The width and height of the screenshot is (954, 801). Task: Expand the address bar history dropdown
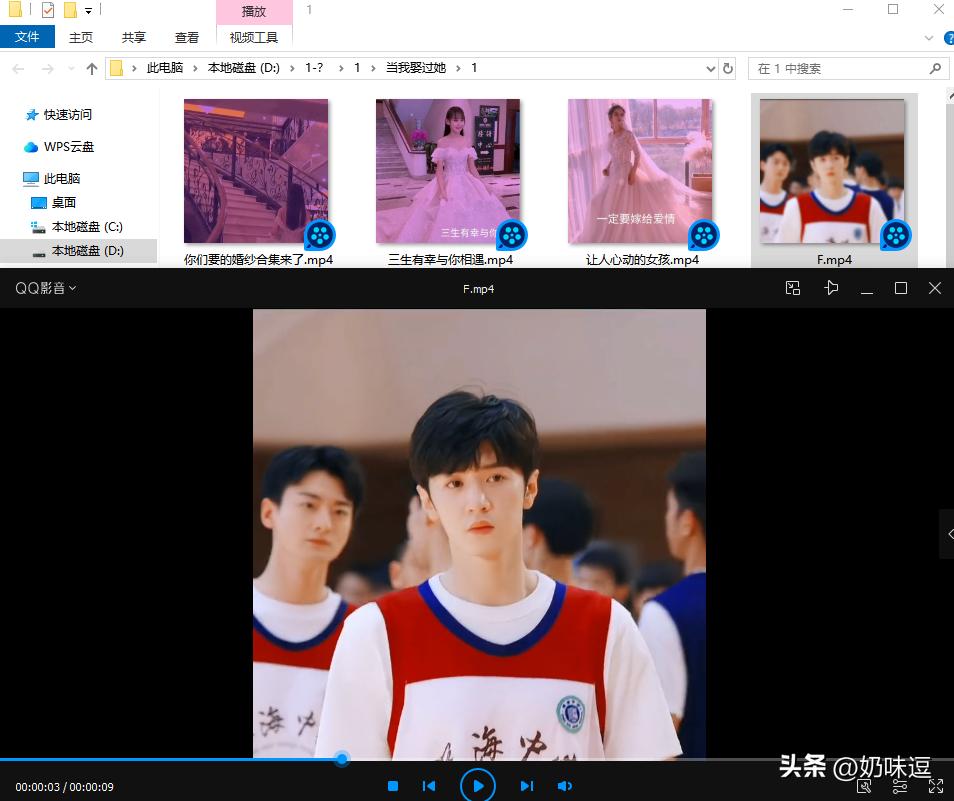click(x=711, y=69)
